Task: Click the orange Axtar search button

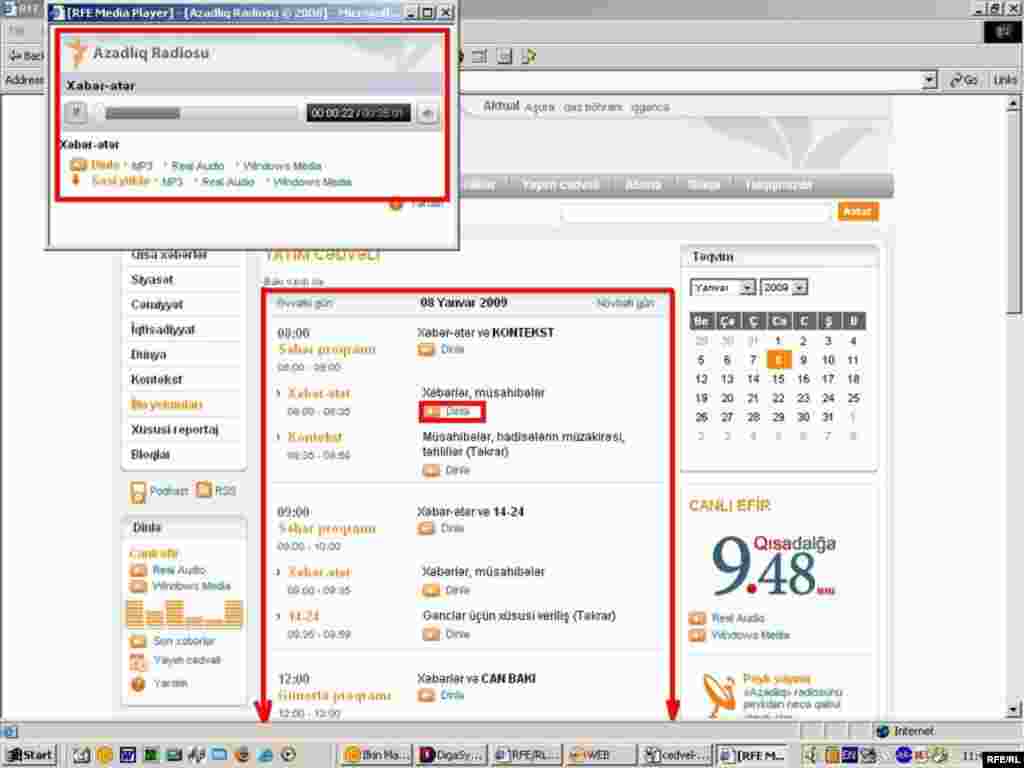Action: click(x=858, y=212)
